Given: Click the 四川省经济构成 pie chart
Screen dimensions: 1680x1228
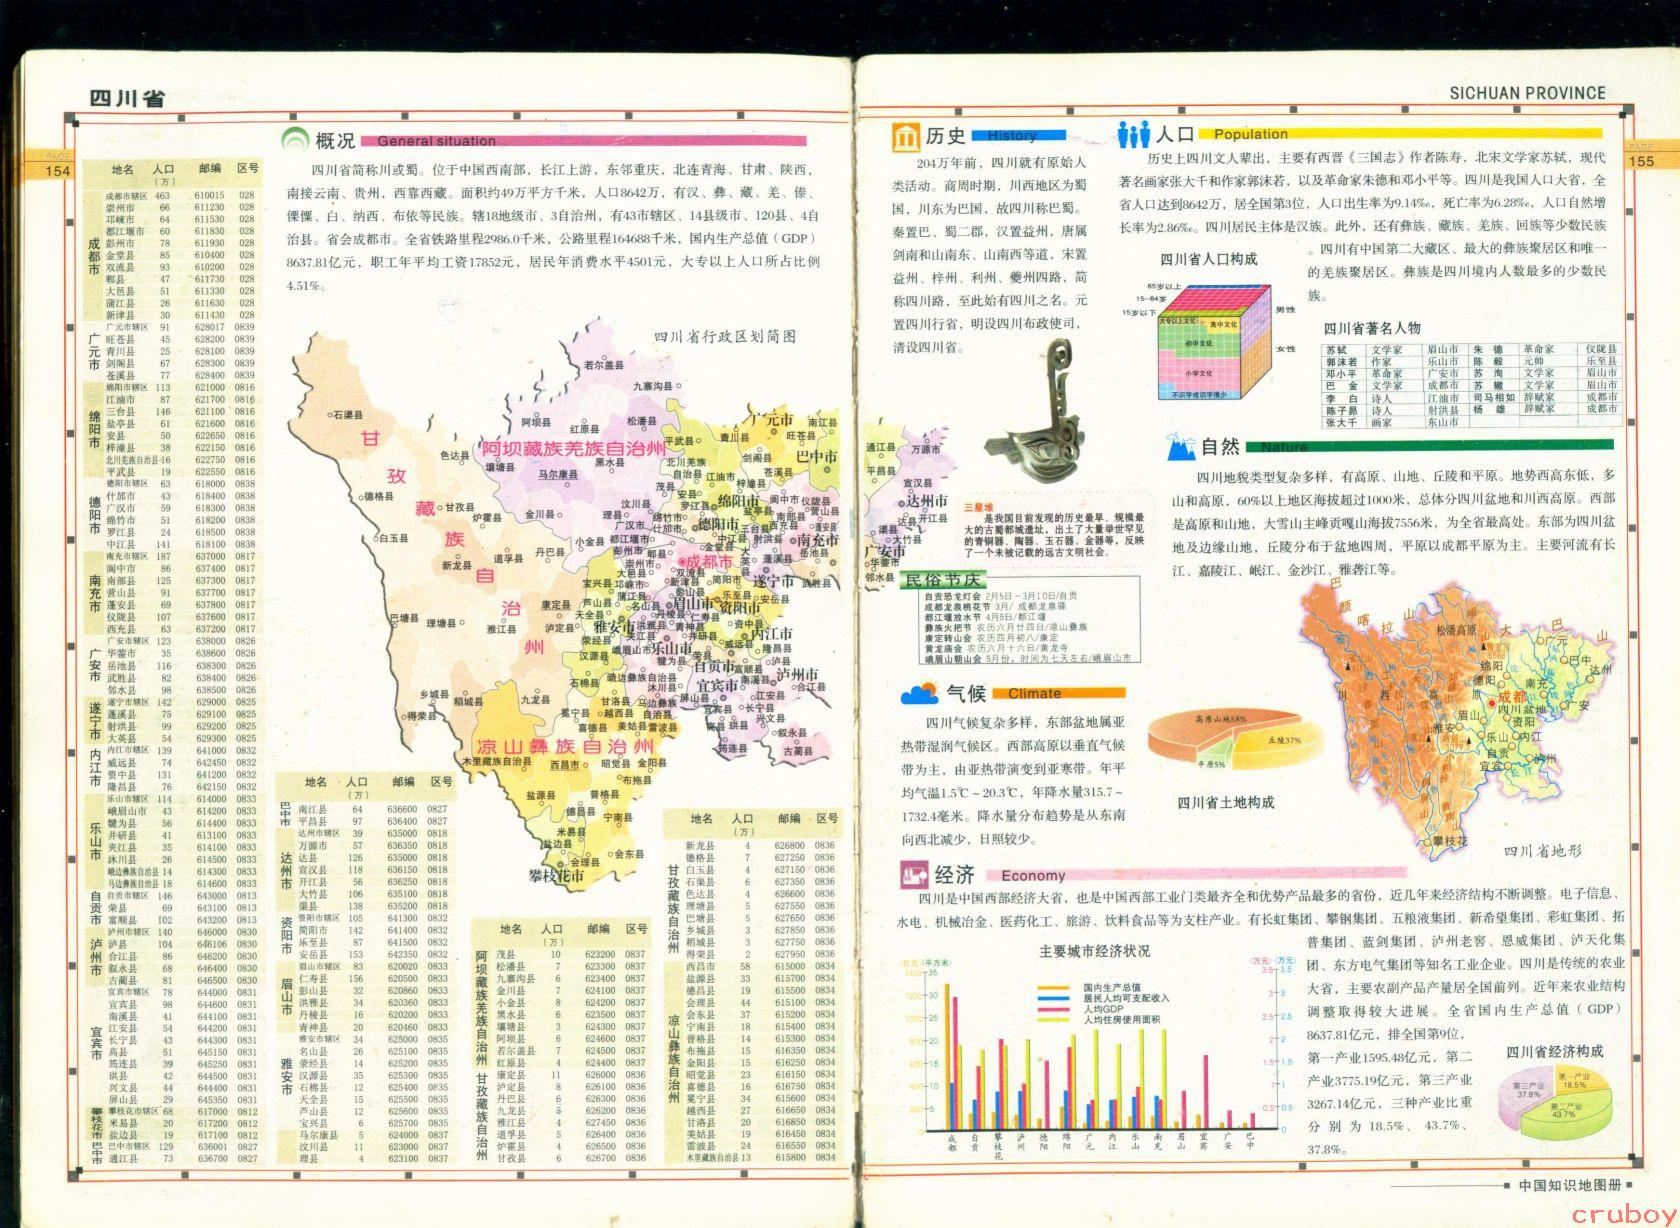Looking at the screenshot, I should 1554,1103.
